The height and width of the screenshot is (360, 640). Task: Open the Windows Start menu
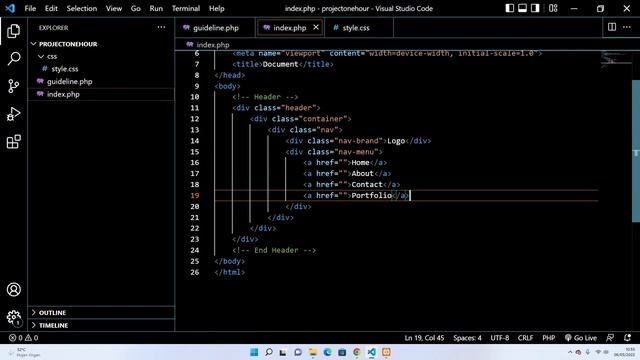point(254,352)
